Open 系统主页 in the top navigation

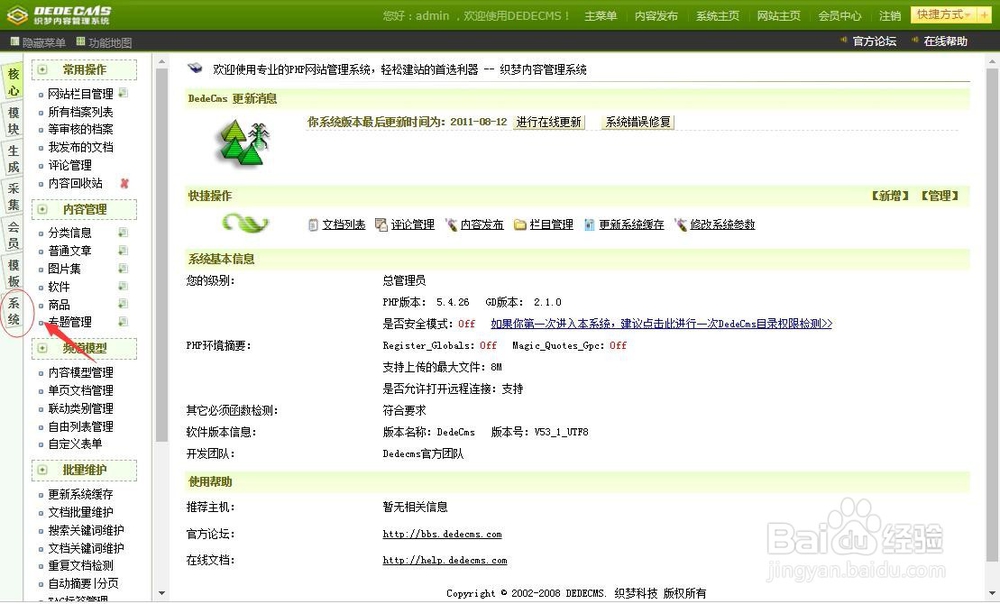[x=717, y=16]
